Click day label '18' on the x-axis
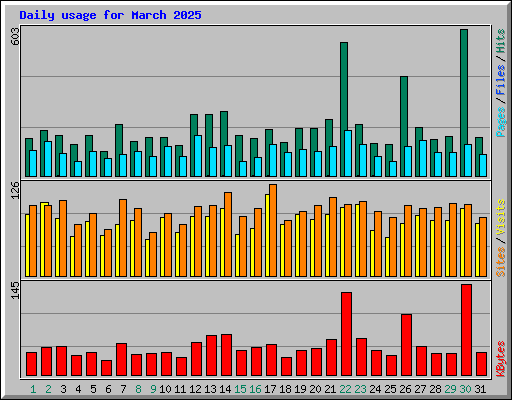 tap(285, 389)
